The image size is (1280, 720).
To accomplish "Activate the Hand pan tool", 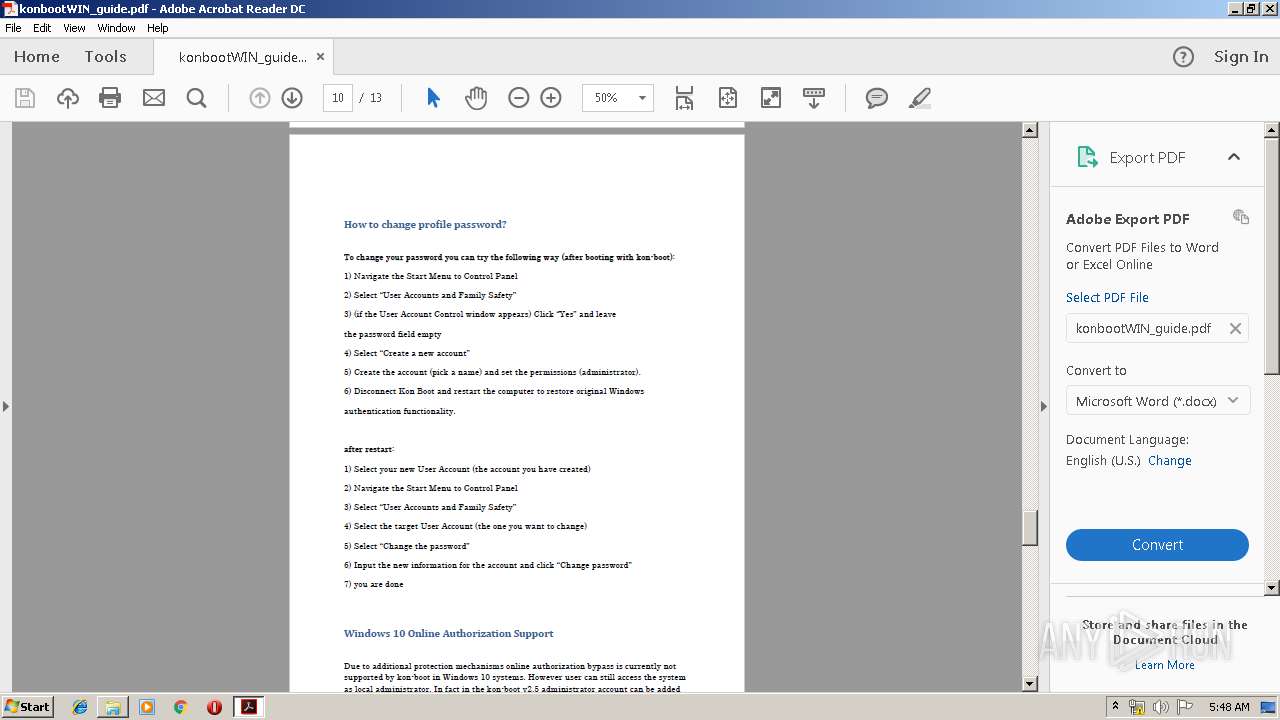I will point(476,98).
